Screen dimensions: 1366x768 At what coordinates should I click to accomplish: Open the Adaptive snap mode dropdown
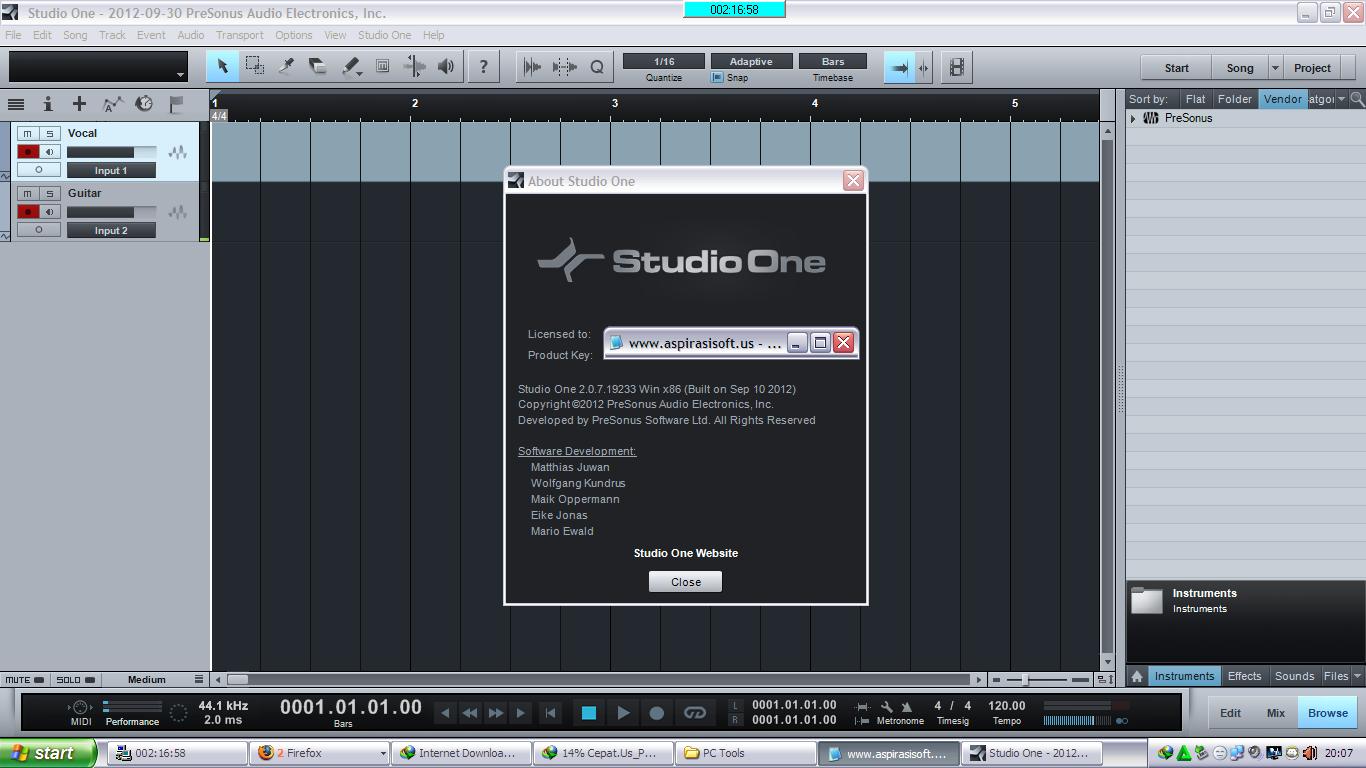[x=751, y=61]
